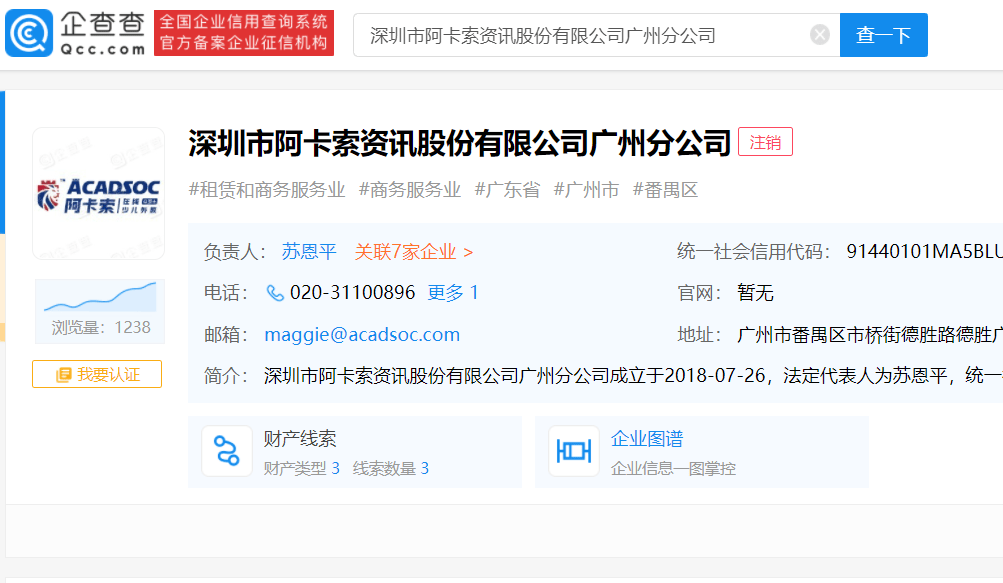Select the phone number 020-31100896
The height and width of the screenshot is (583, 1003).
coord(352,293)
